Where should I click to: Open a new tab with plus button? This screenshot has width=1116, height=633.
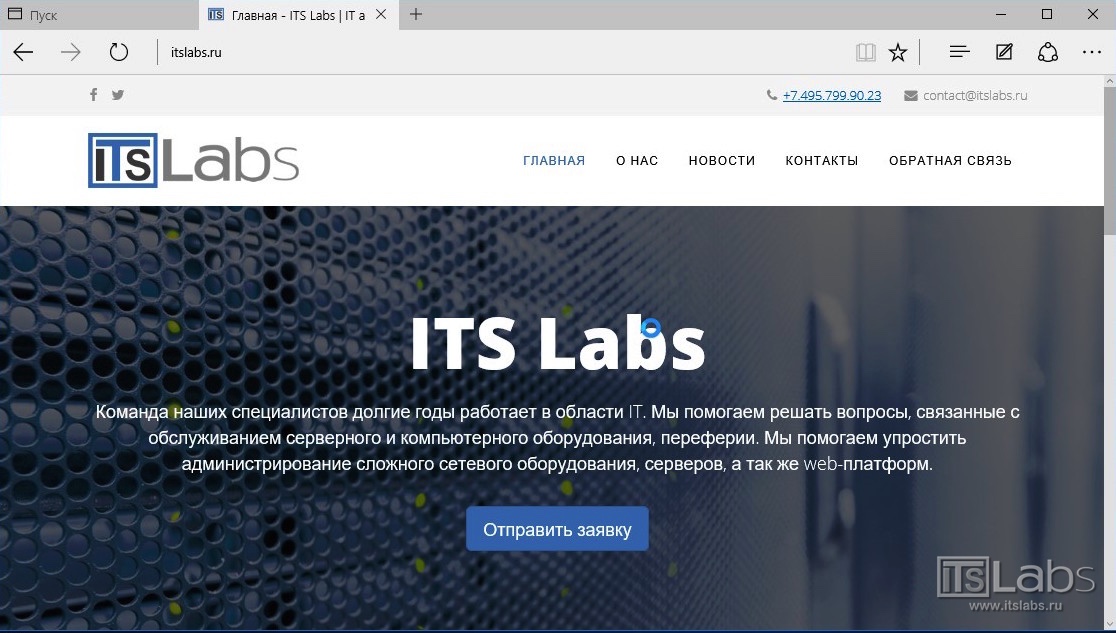click(416, 14)
